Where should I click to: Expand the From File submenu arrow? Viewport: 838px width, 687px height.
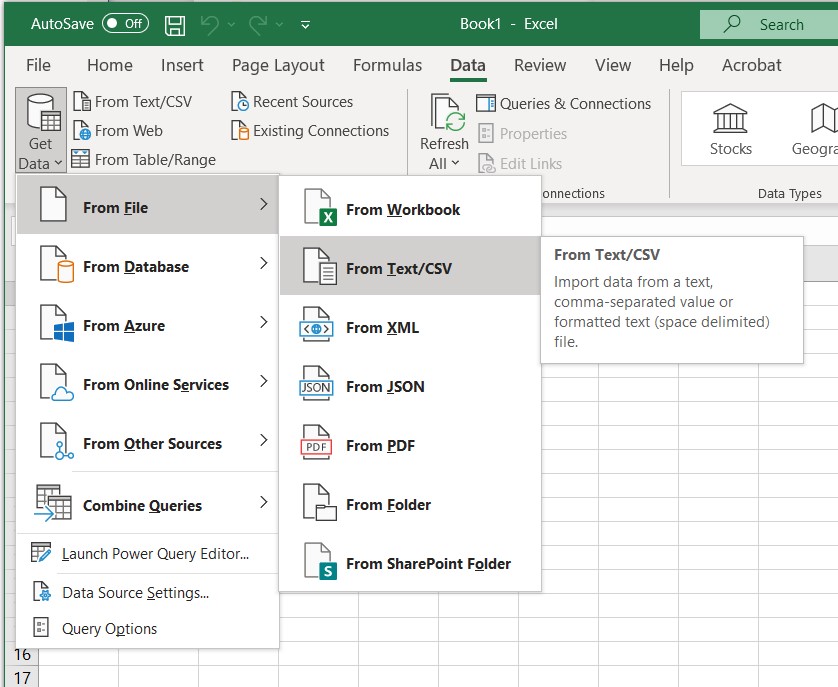click(x=263, y=204)
